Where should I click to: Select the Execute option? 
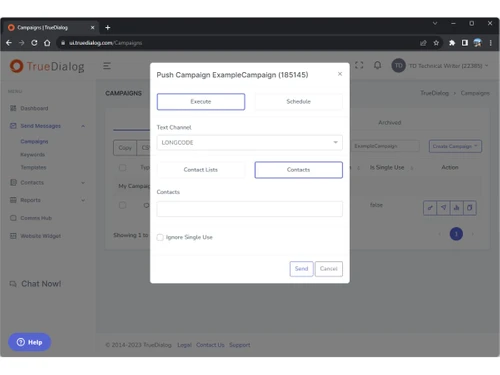pyautogui.click(x=201, y=102)
